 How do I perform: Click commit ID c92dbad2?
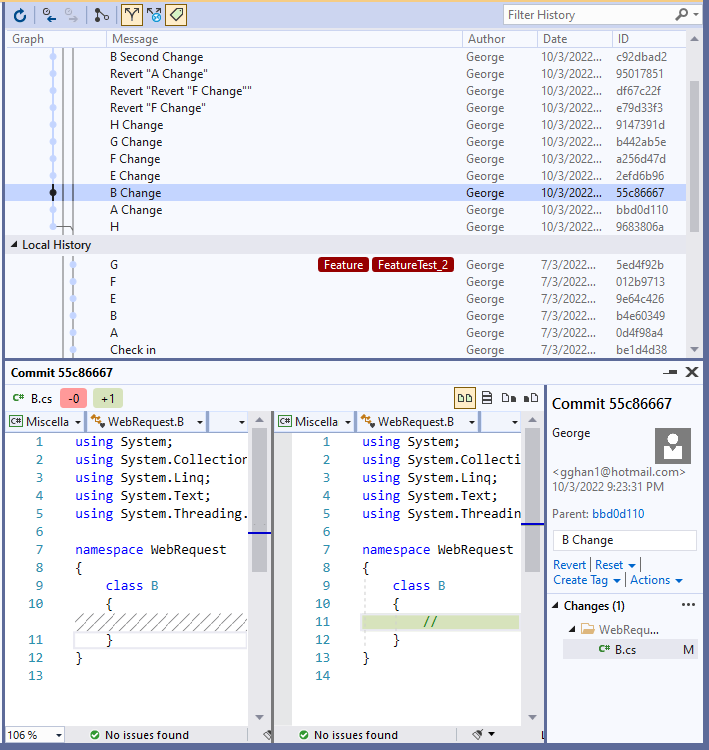click(641, 57)
